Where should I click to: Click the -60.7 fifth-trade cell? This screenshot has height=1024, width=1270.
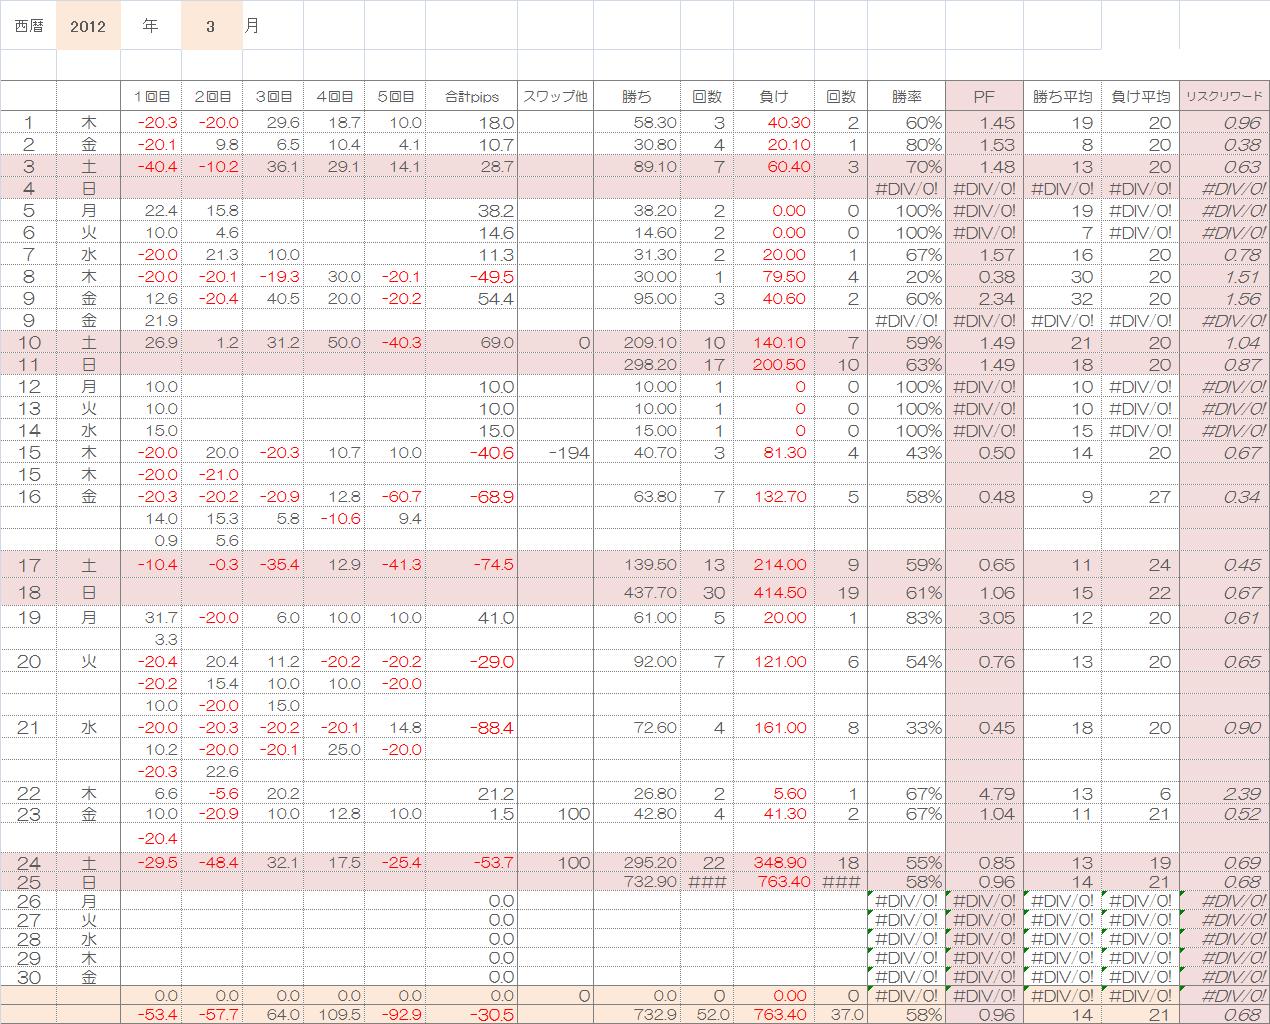tap(395, 496)
